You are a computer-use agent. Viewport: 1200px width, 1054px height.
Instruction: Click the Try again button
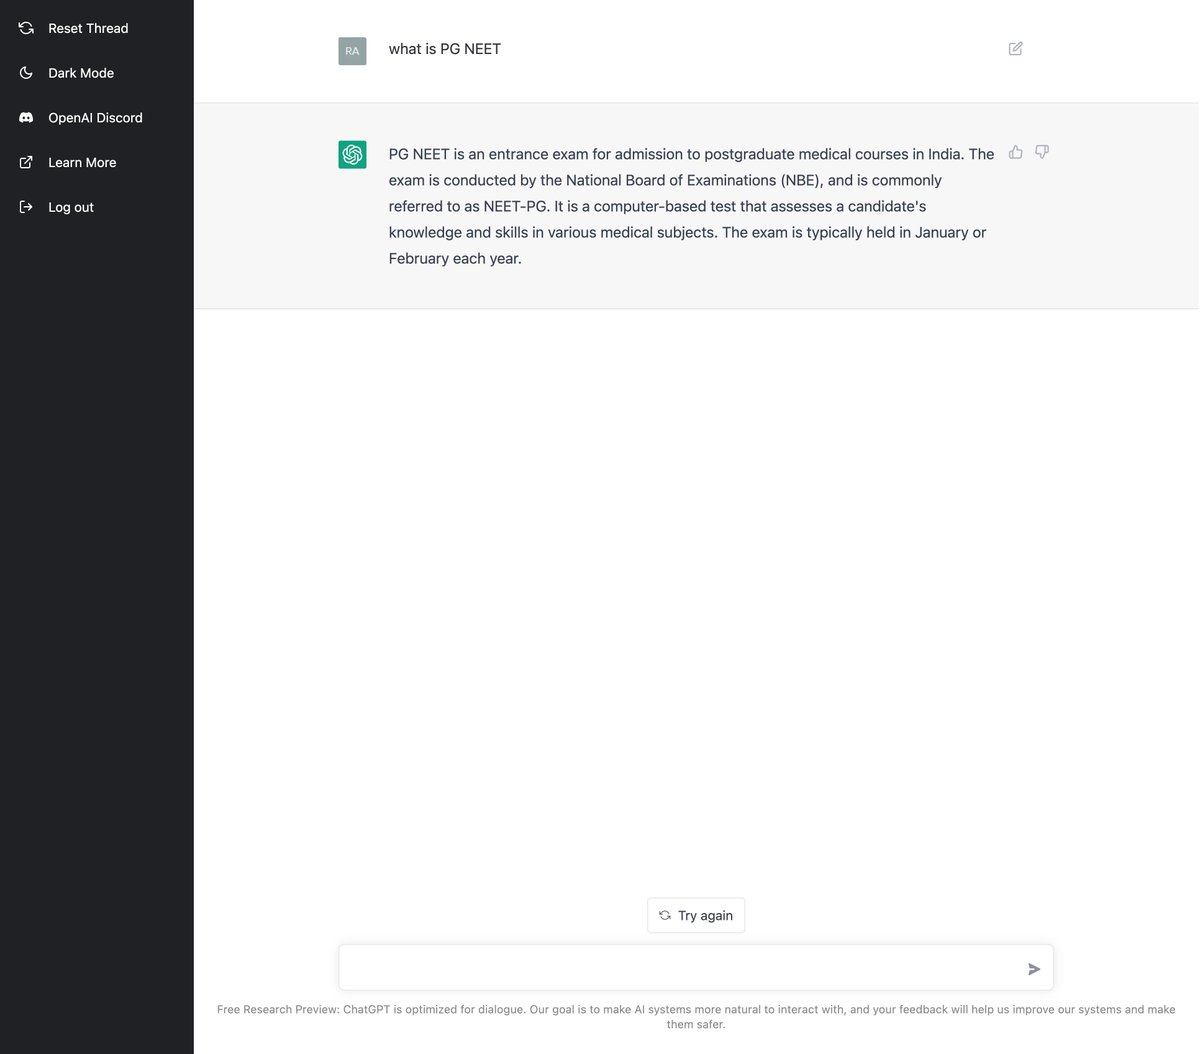(696, 915)
